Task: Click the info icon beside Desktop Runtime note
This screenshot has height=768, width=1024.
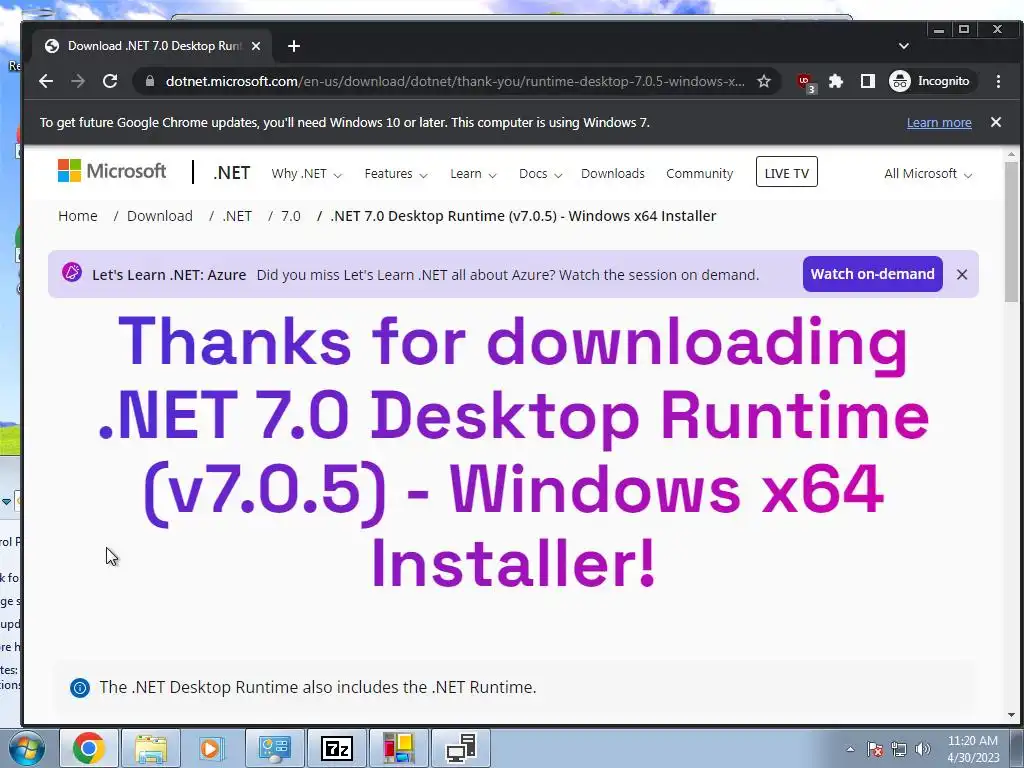Action: point(80,688)
